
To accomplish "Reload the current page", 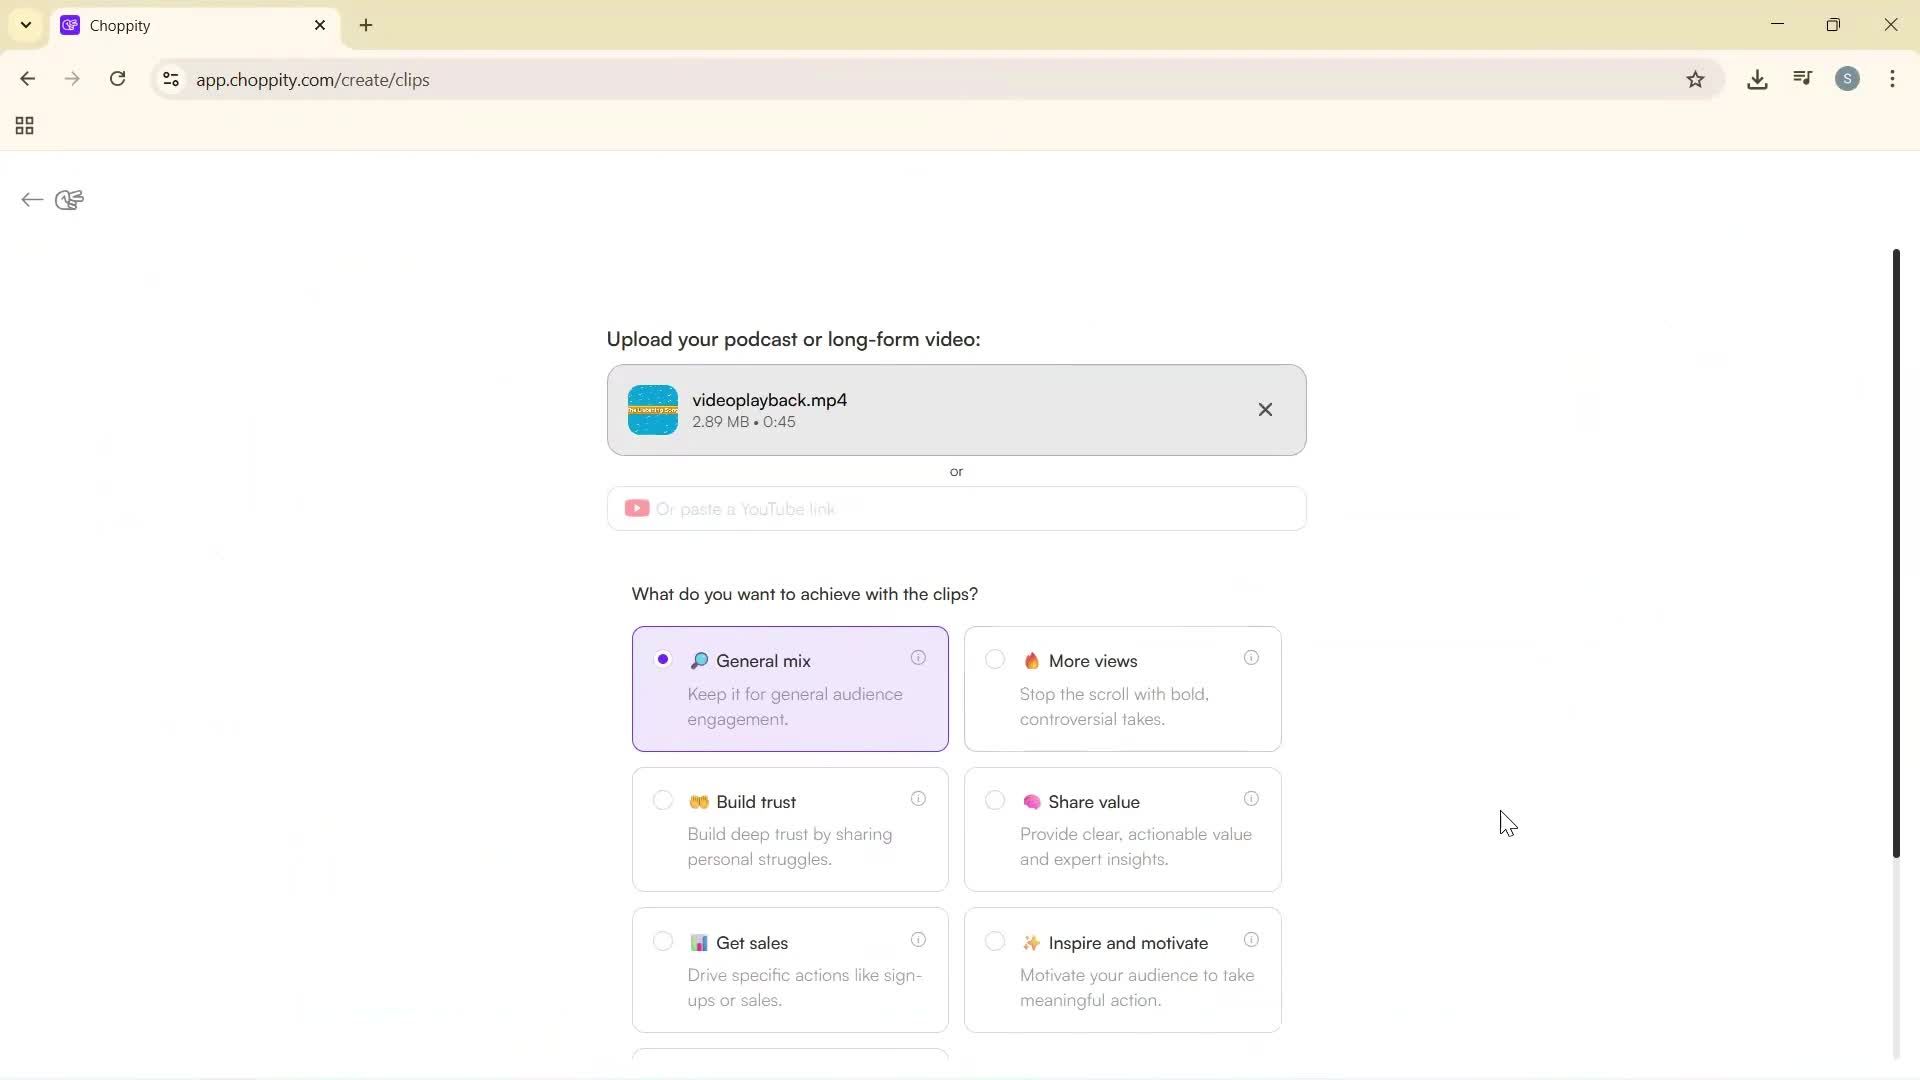I will pos(117,79).
